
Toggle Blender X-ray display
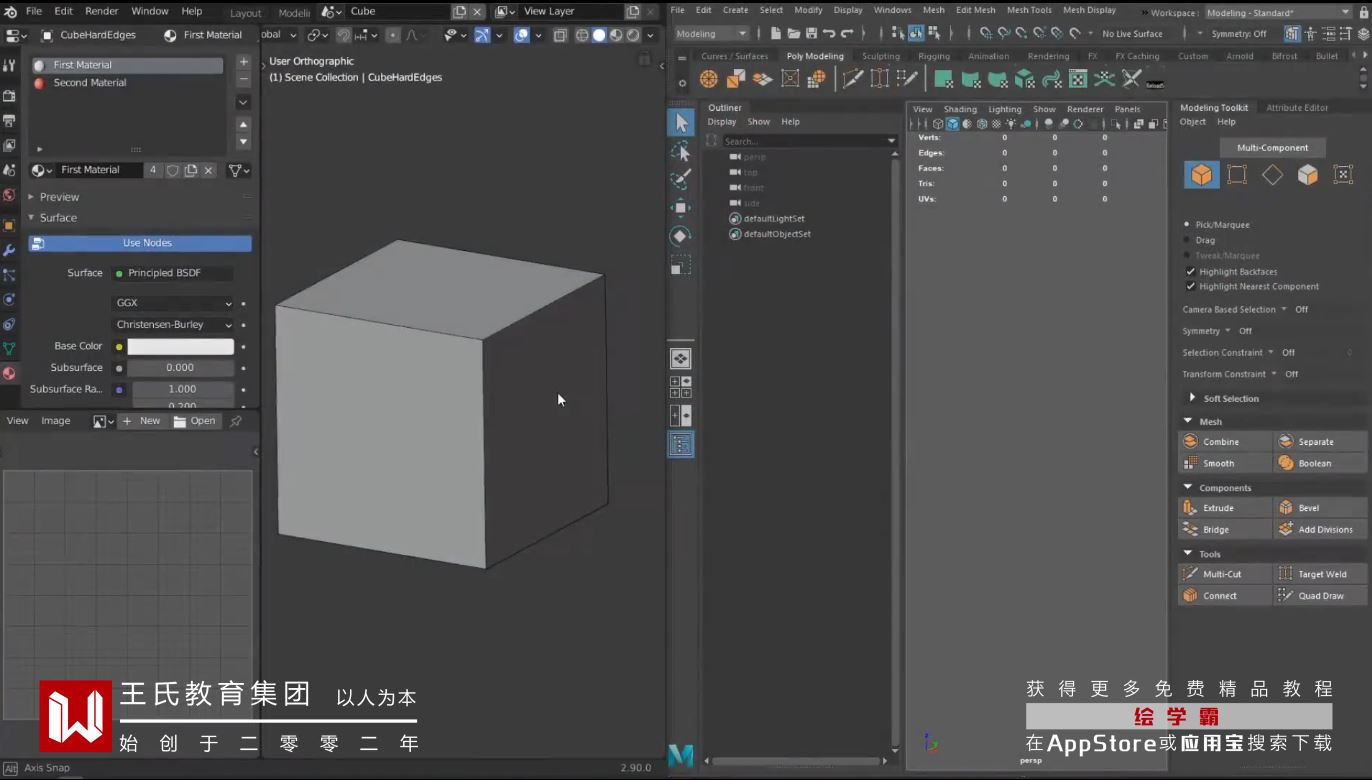point(560,35)
